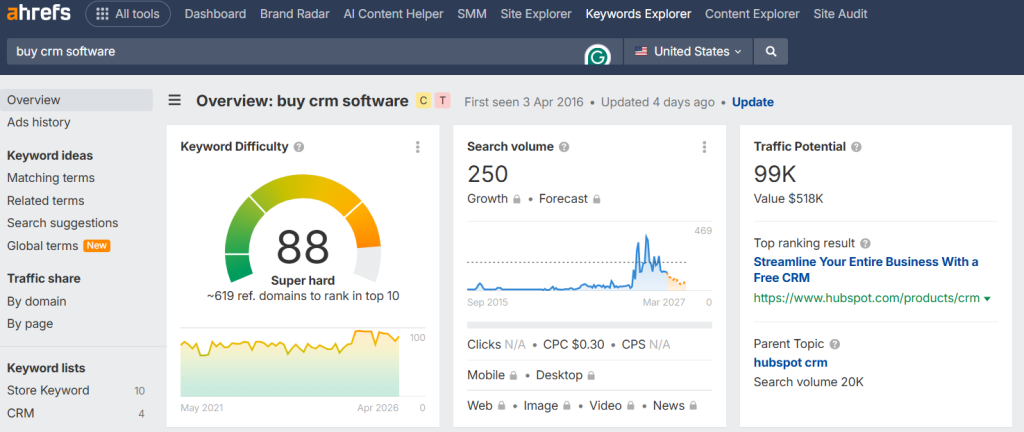The height and width of the screenshot is (432, 1024).
Task: Click the Update link
Action: (752, 102)
